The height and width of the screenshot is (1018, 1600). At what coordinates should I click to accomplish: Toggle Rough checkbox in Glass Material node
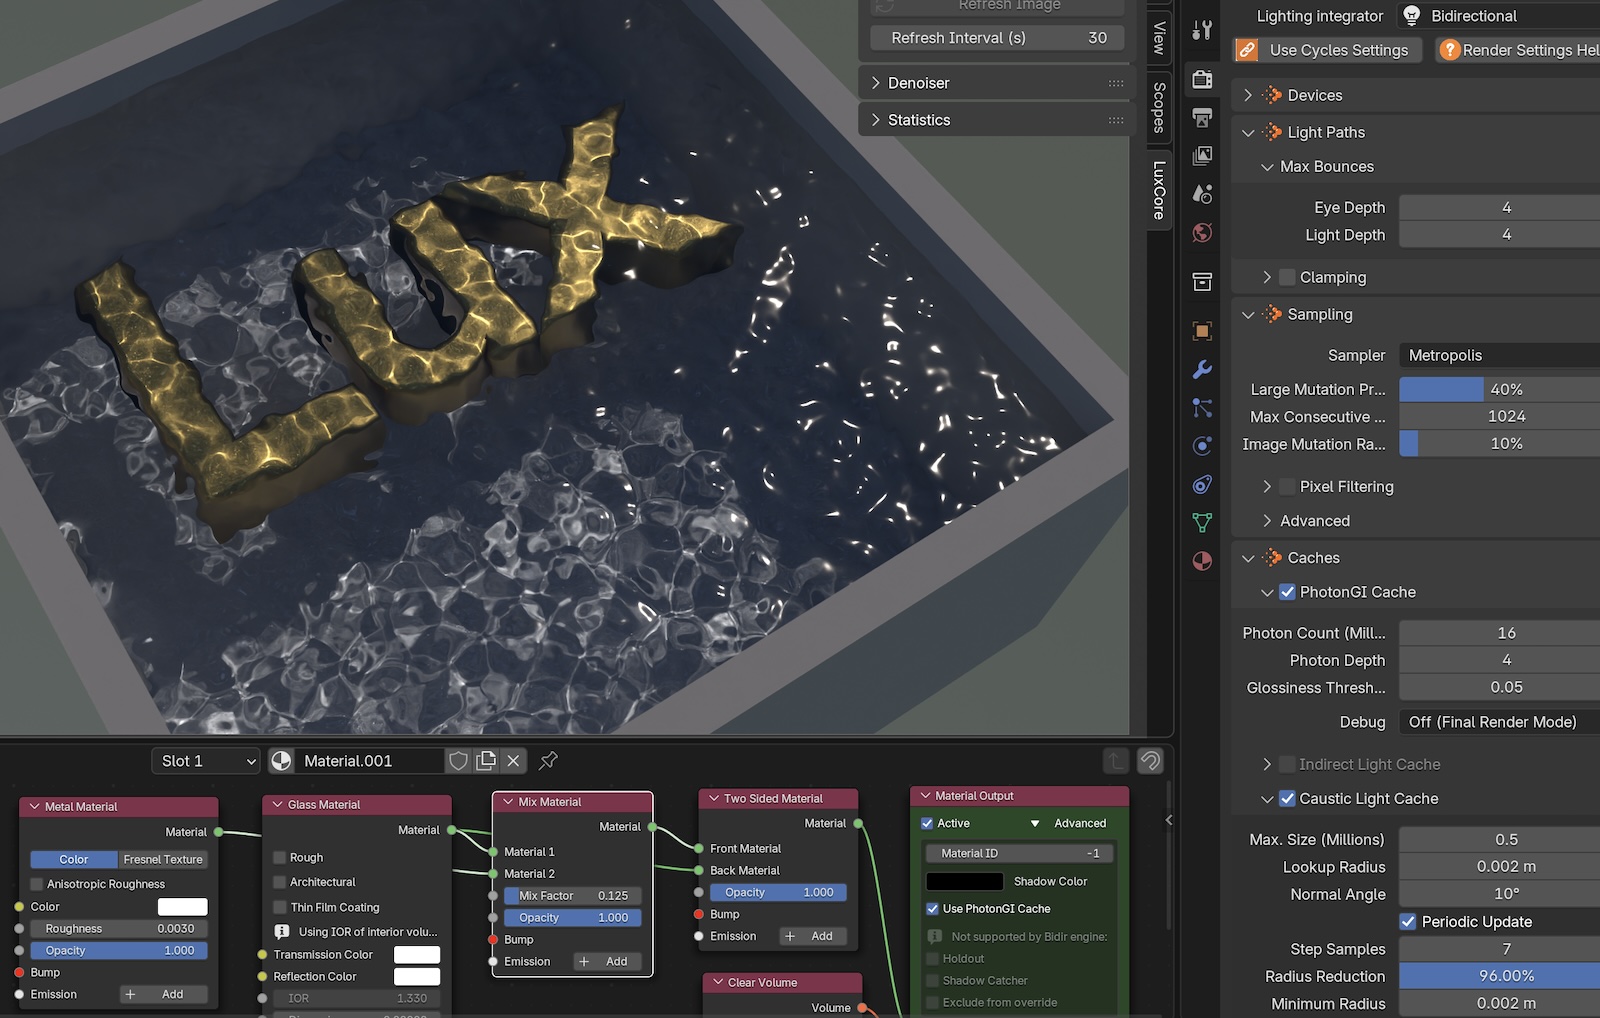[280, 858]
